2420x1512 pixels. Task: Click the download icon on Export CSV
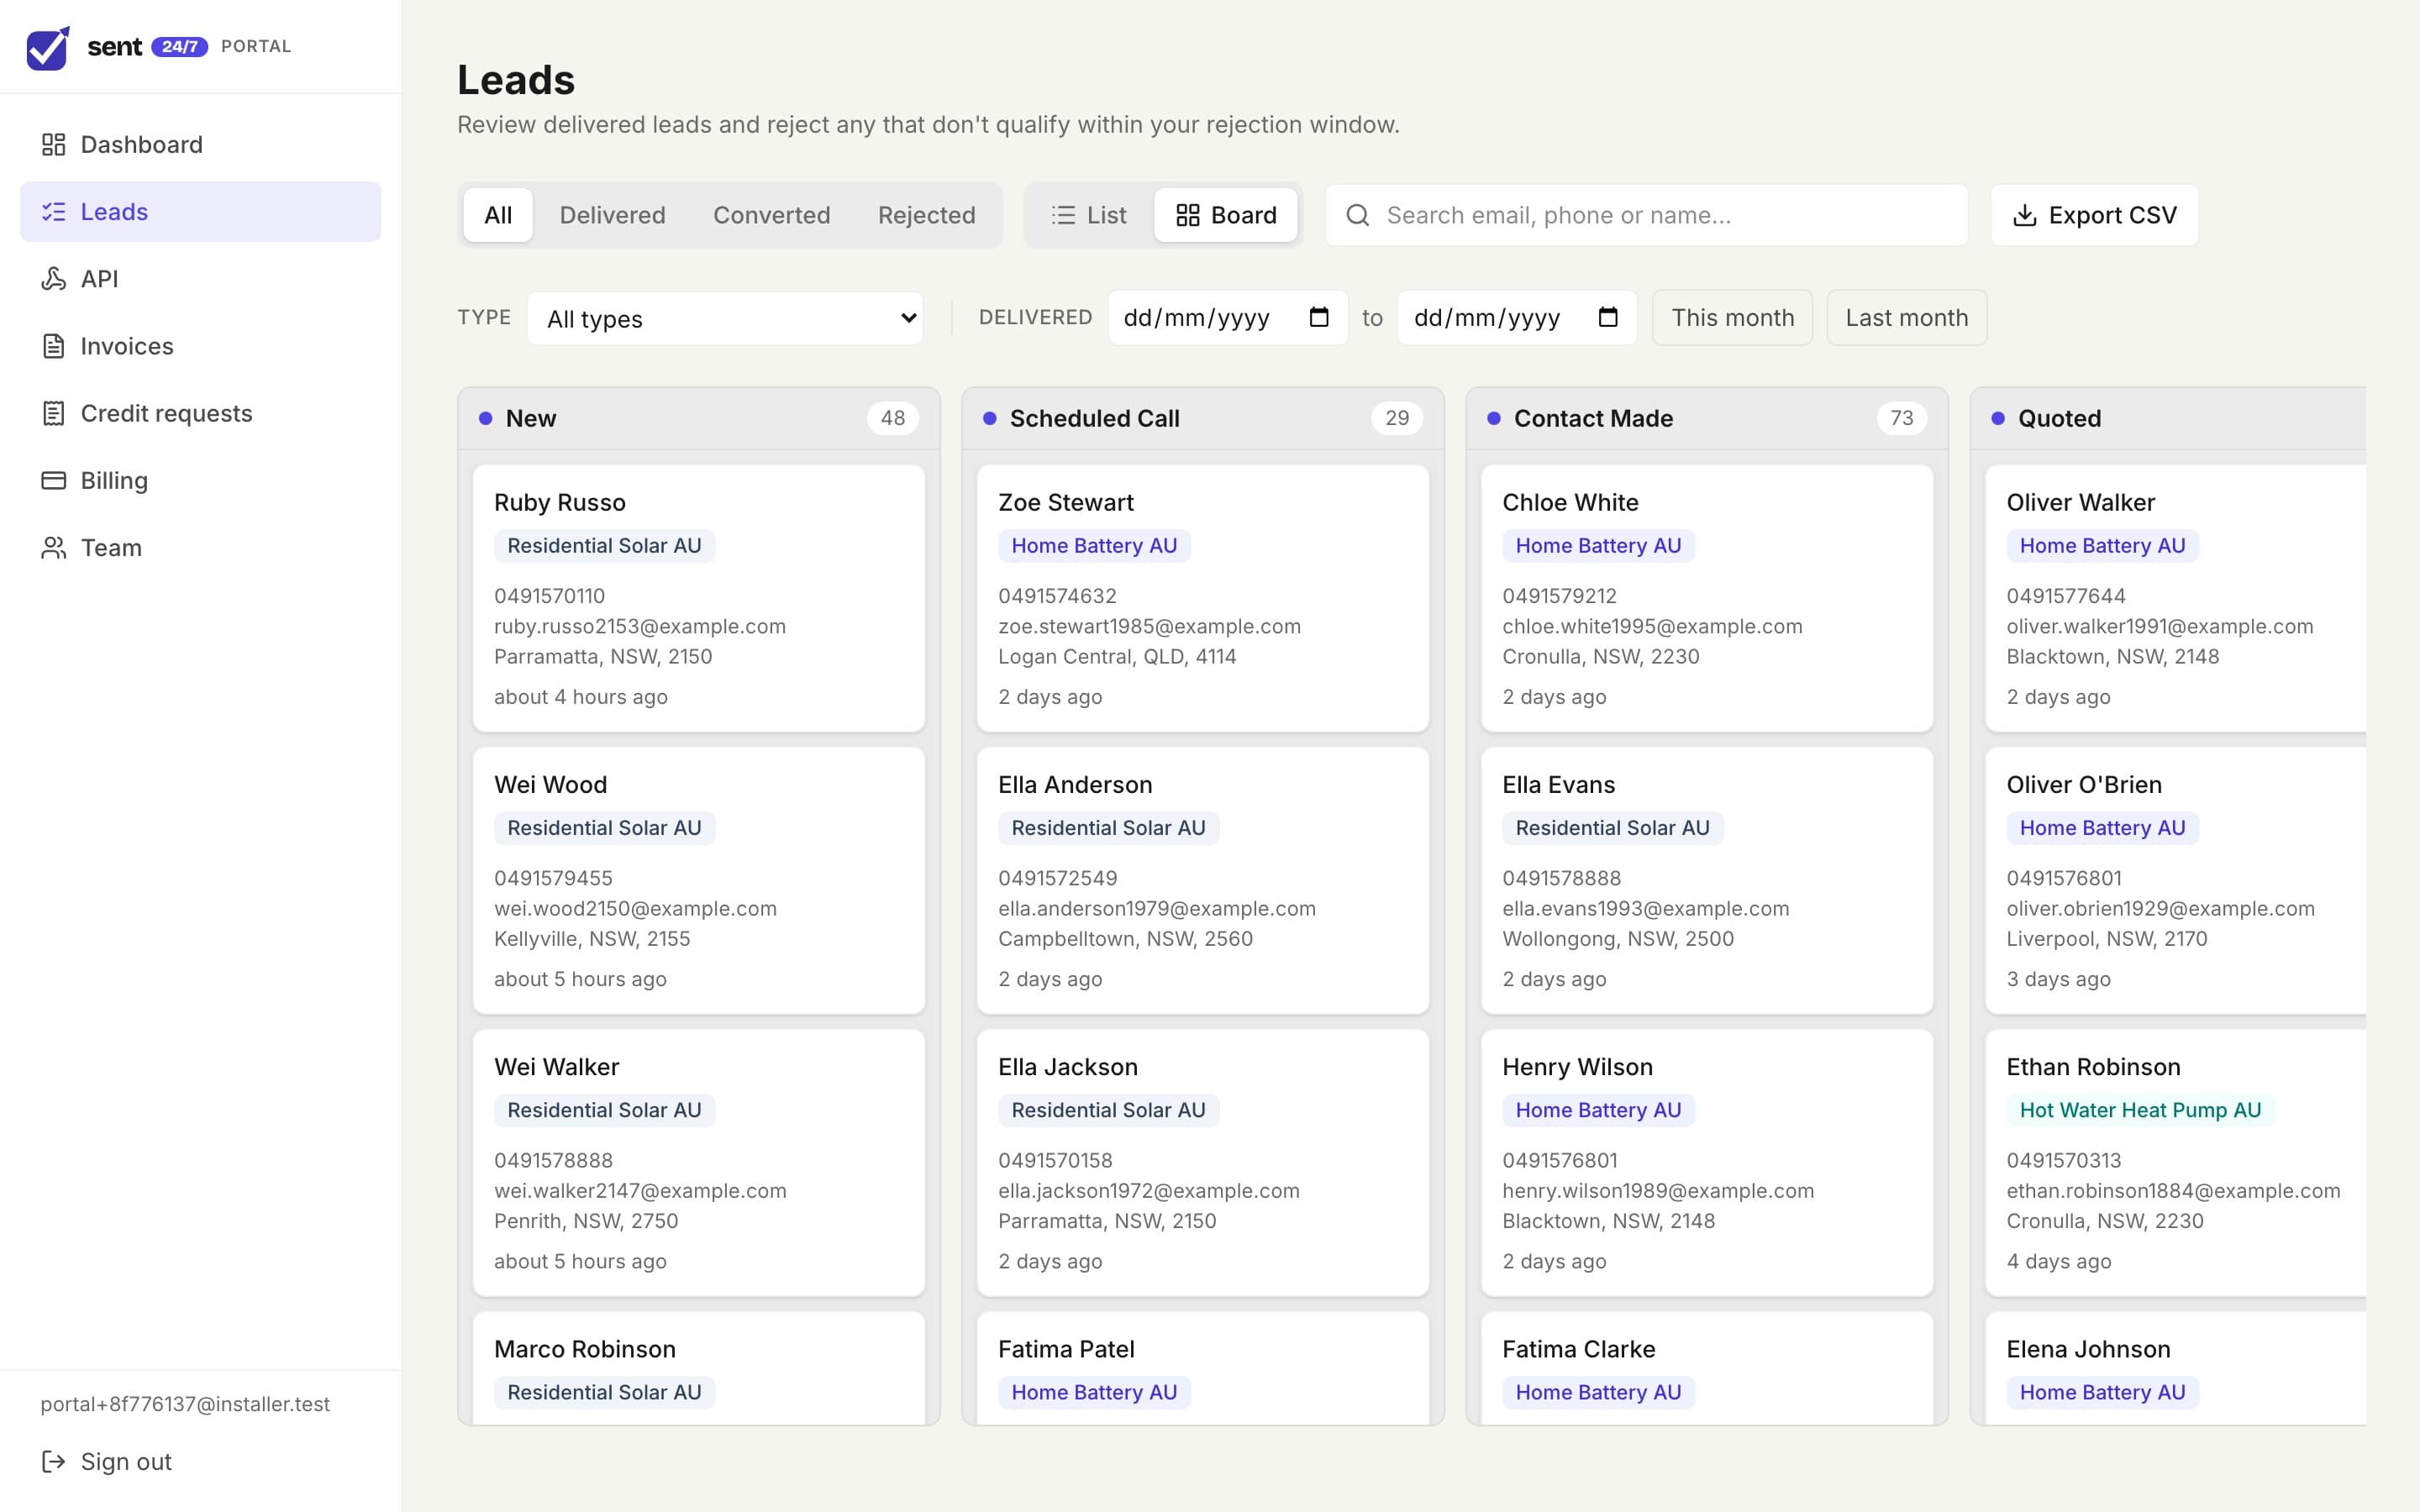pyautogui.click(x=2024, y=215)
